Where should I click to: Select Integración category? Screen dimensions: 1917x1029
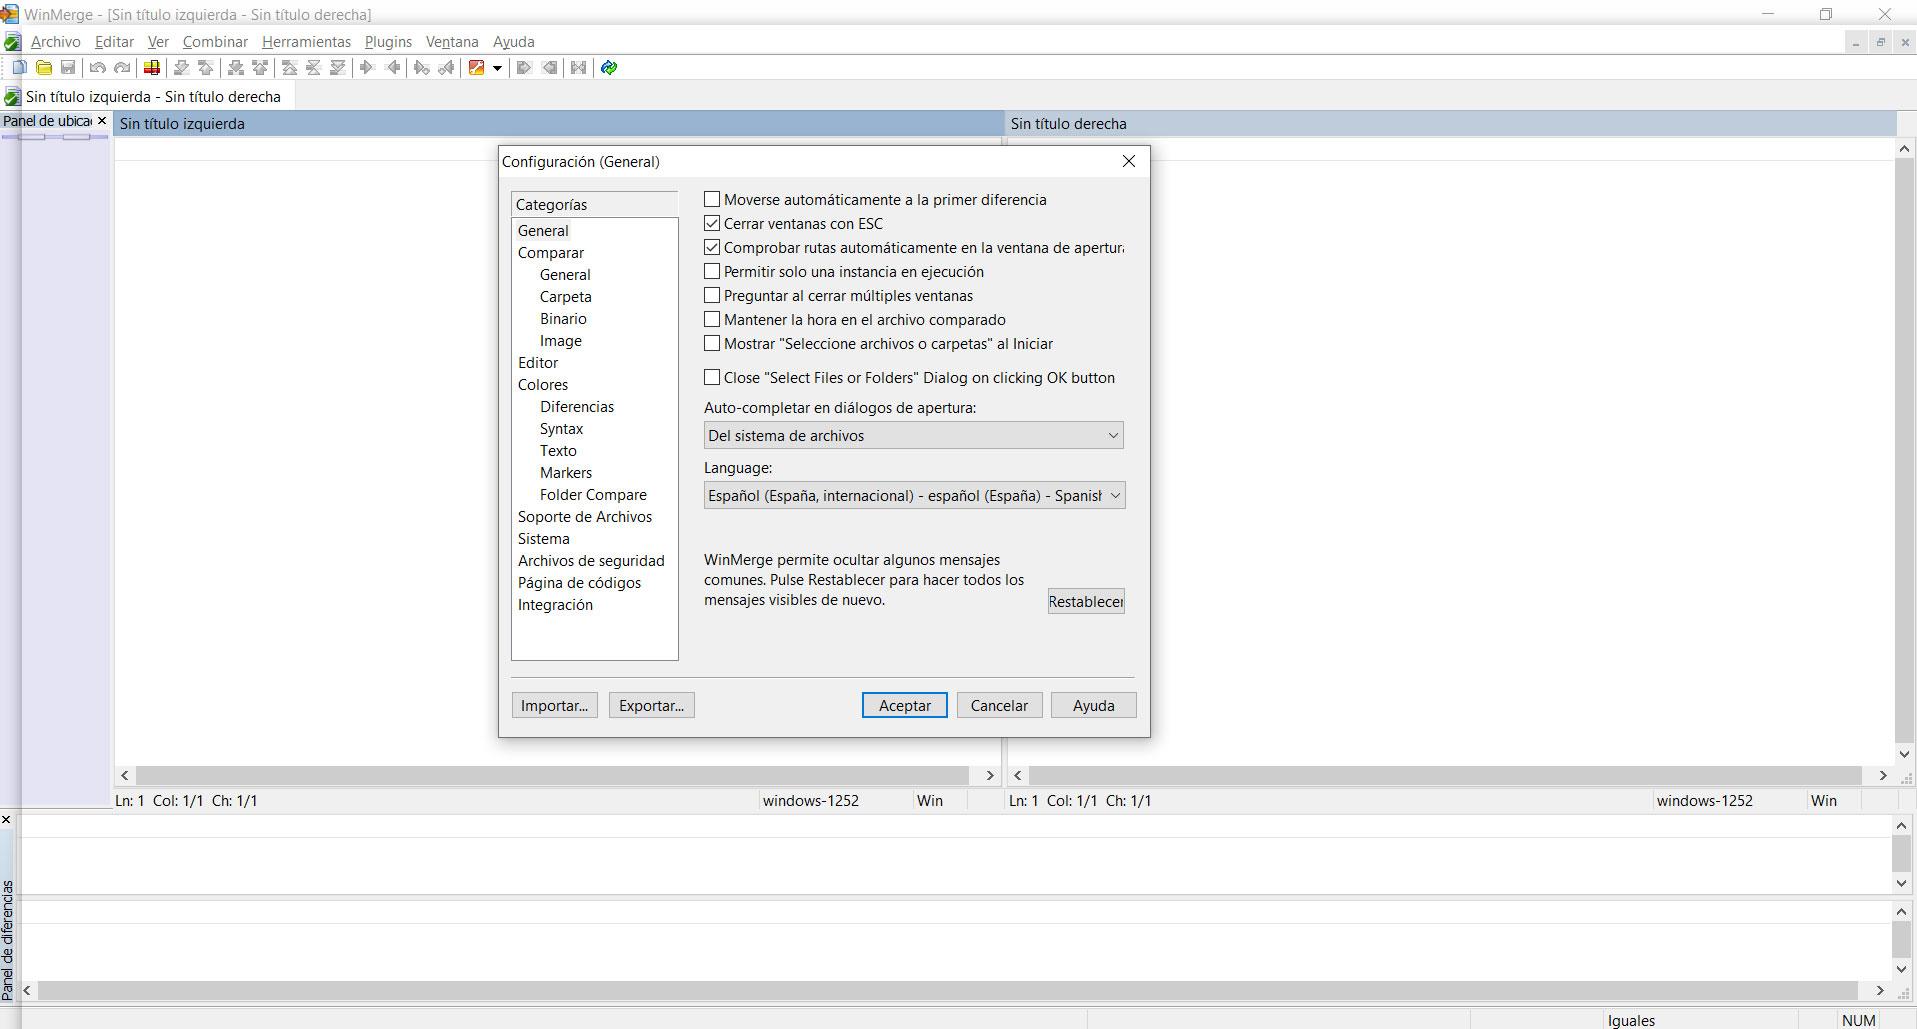[555, 605]
